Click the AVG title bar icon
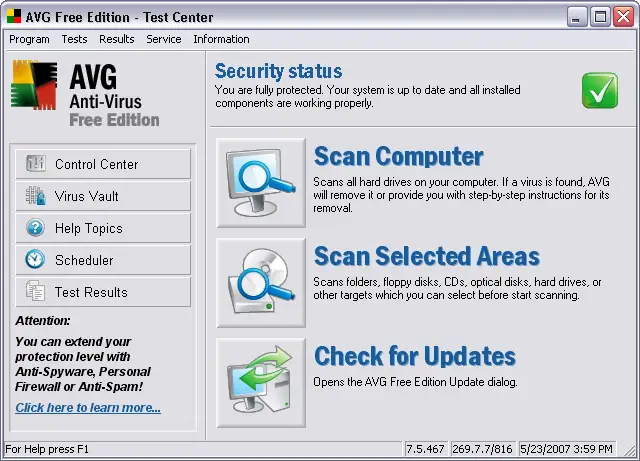 pos(13,17)
